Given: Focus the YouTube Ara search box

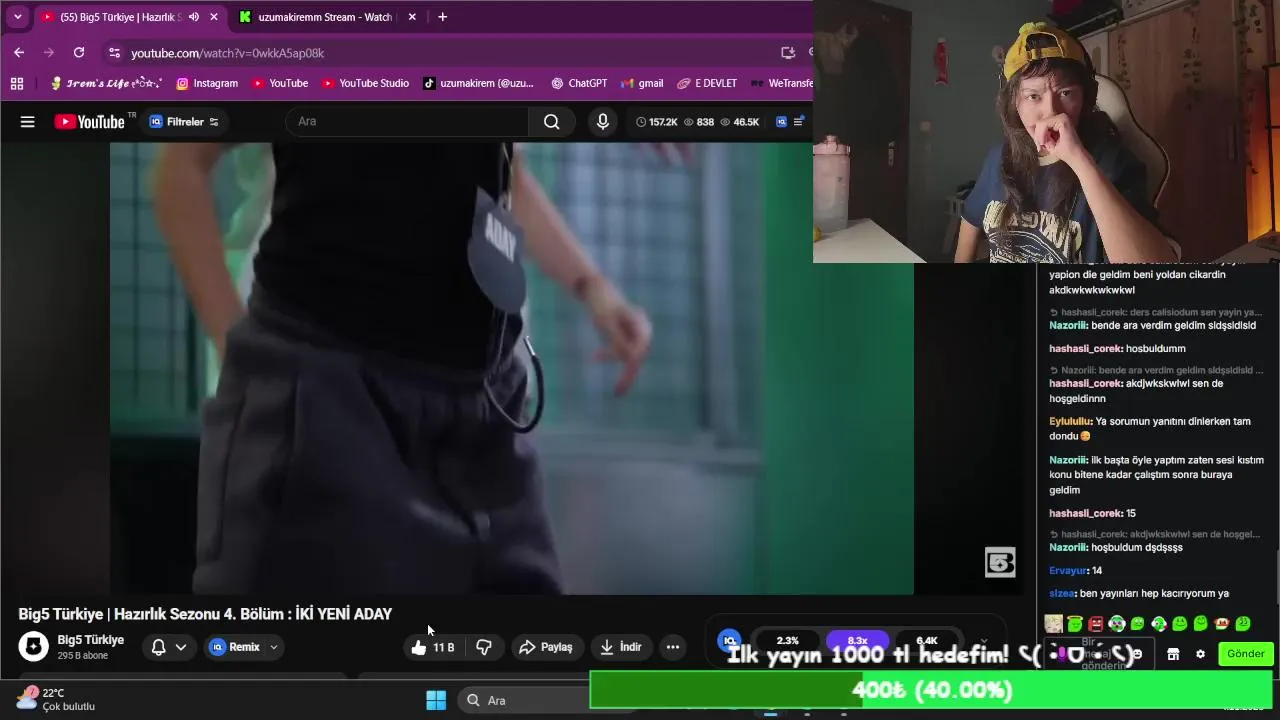Looking at the screenshot, I should coord(408,122).
